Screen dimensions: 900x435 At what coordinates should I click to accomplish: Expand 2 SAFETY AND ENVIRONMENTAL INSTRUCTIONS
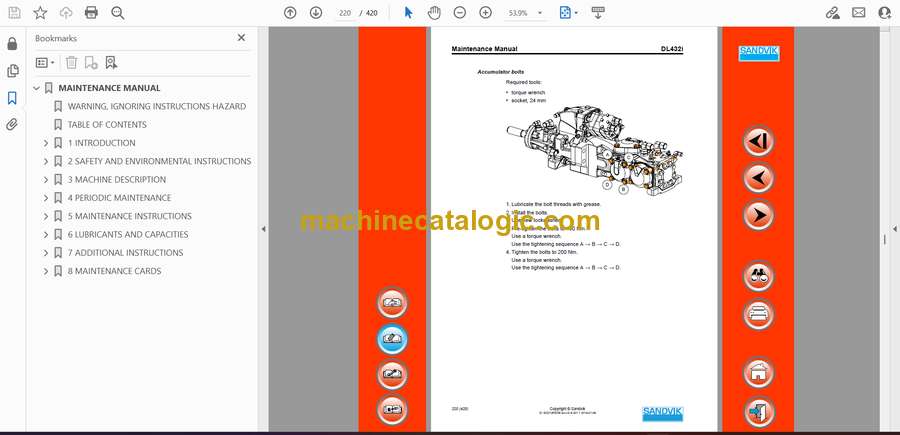pos(46,161)
